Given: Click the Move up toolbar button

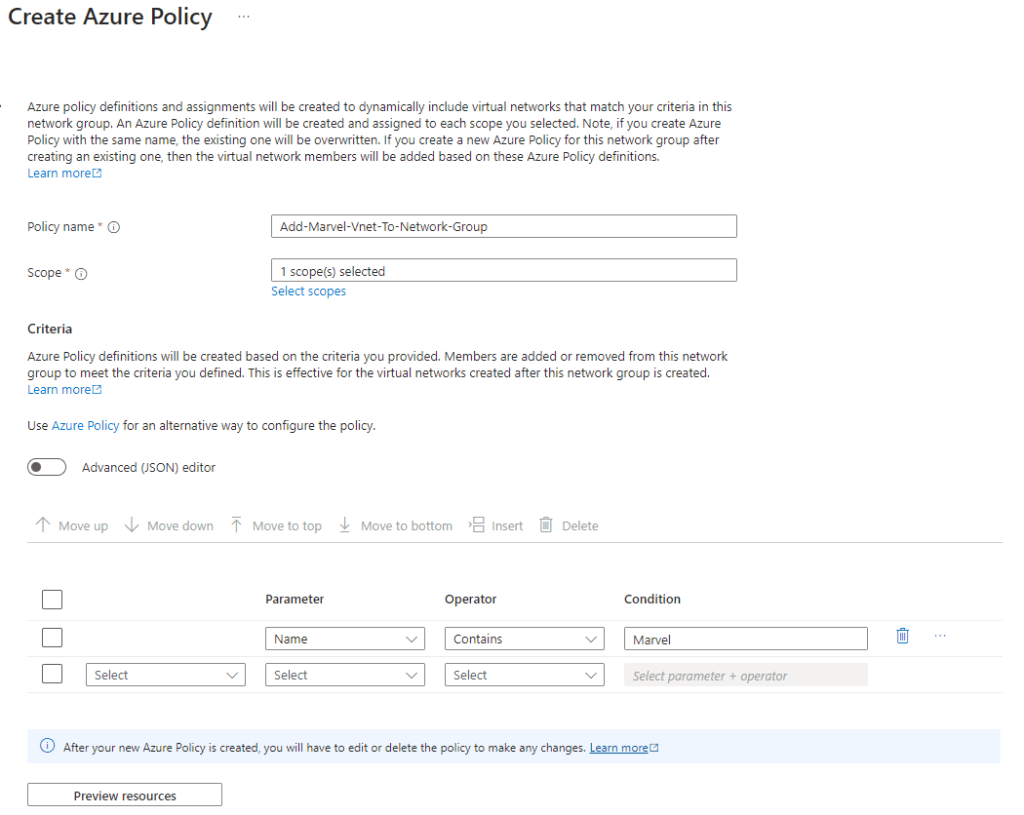Looking at the screenshot, I should [71, 526].
